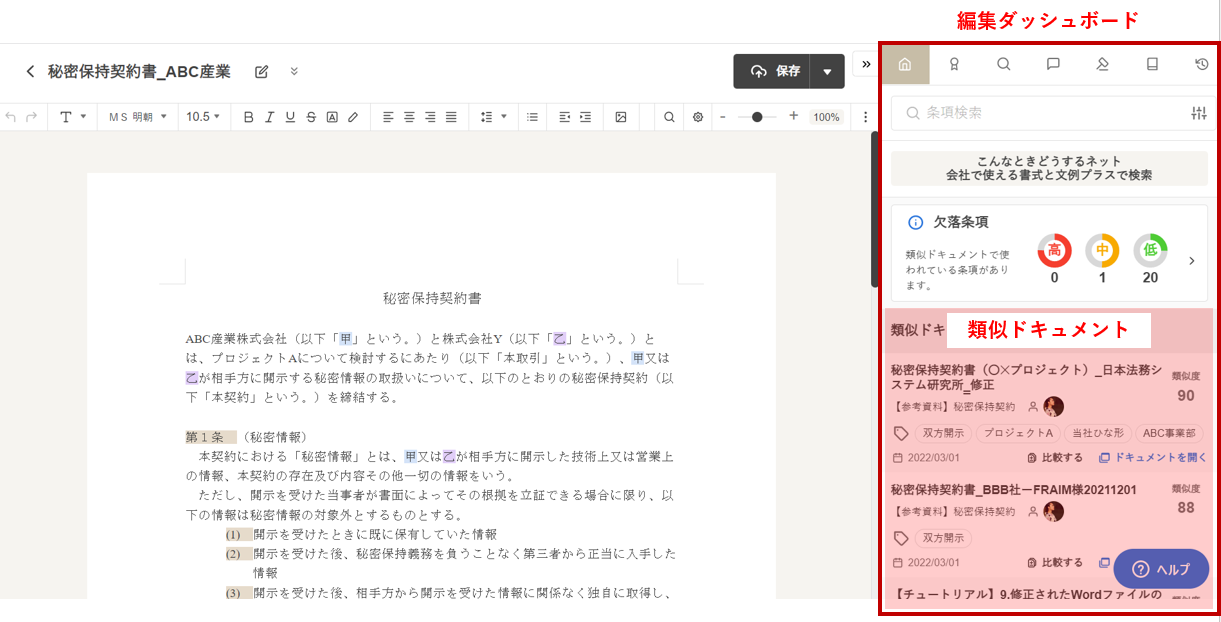Click 比較する on the first similar document
This screenshot has height=622, width=1221.
click(1055, 458)
